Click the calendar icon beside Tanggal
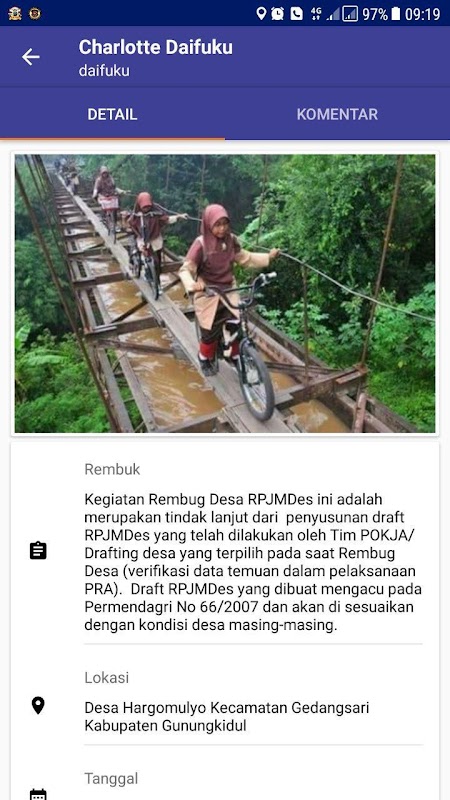The image size is (450, 800). click(38, 794)
